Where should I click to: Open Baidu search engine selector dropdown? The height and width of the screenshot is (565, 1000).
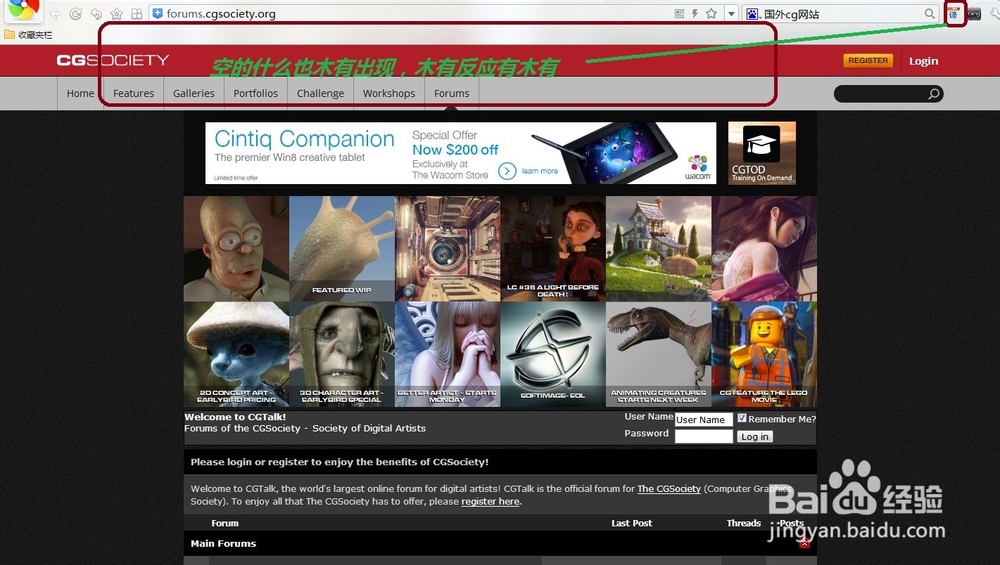[x=753, y=13]
